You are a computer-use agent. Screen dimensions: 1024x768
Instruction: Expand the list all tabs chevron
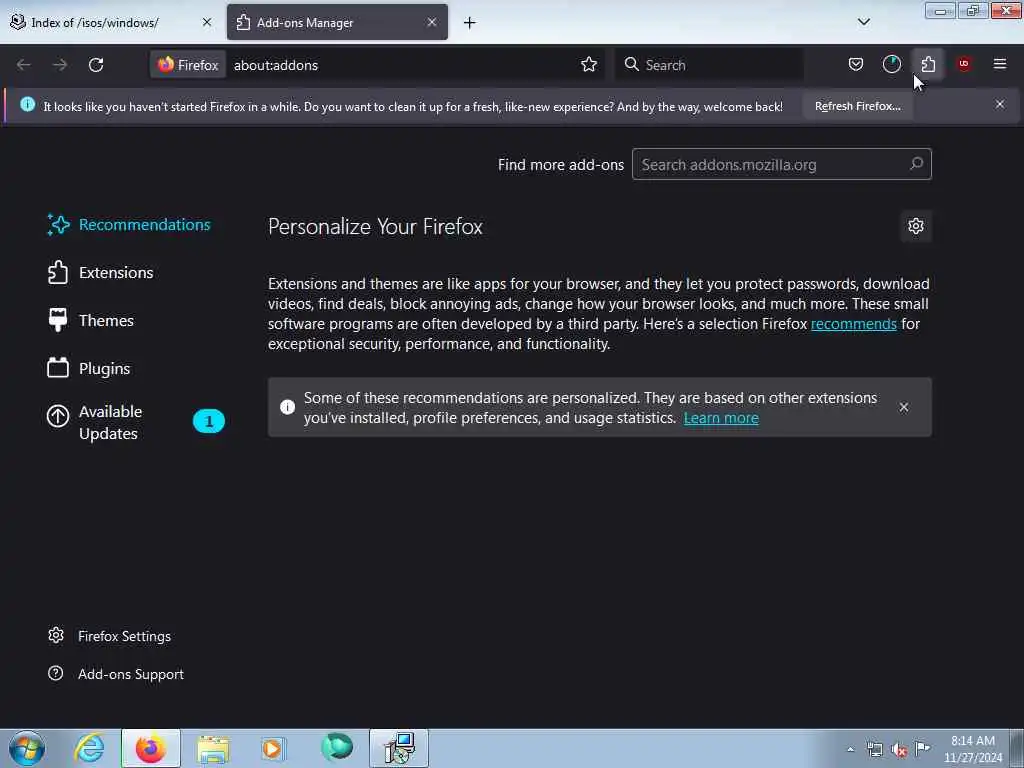[863, 22]
